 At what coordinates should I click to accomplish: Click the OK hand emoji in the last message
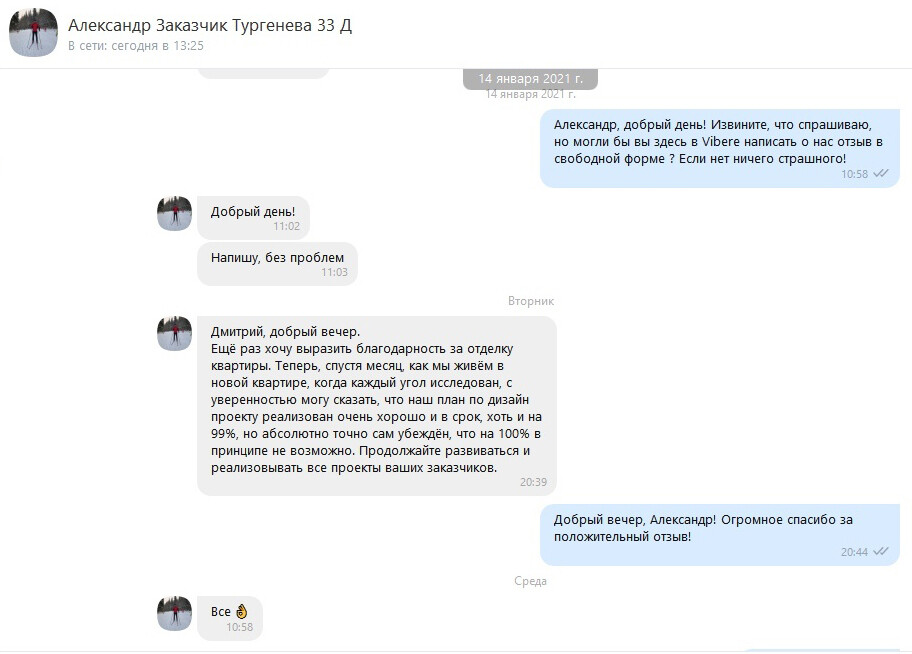click(x=241, y=612)
